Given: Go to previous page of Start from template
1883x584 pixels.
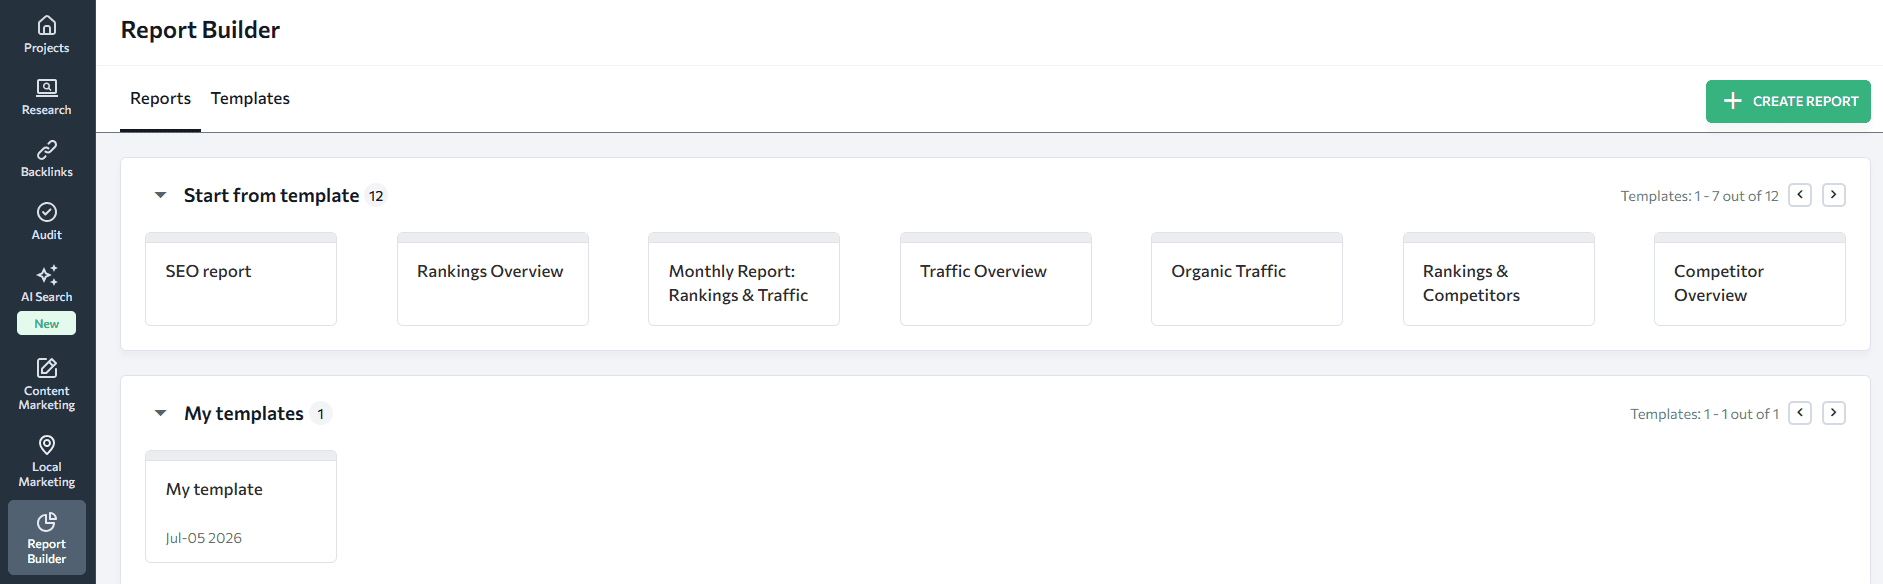Looking at the screenshot, I should [1800, 195].
